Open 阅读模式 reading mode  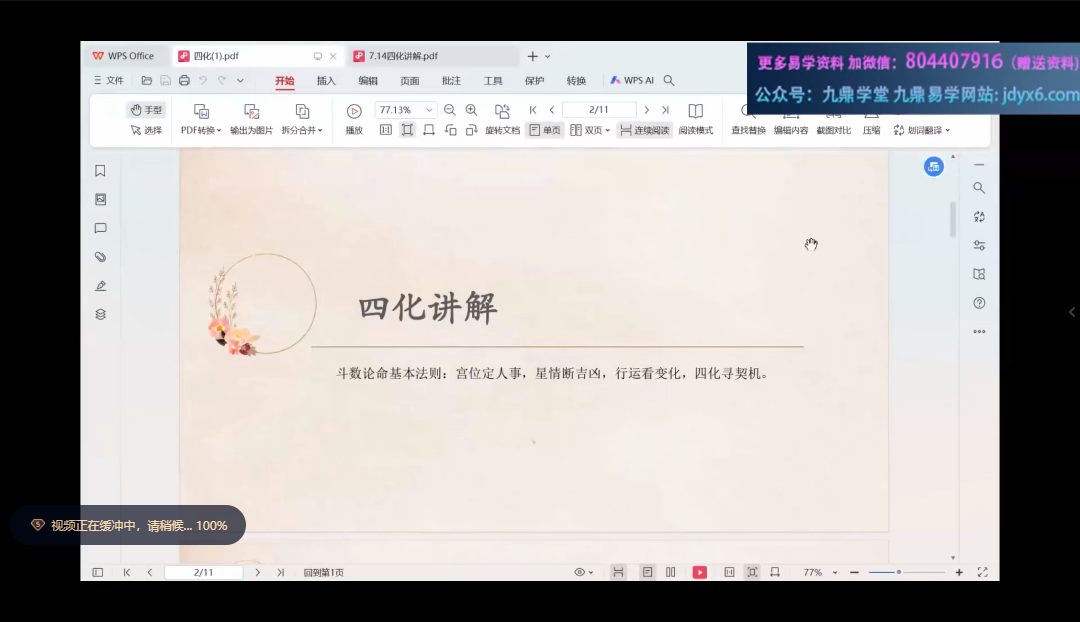(695, 111)
